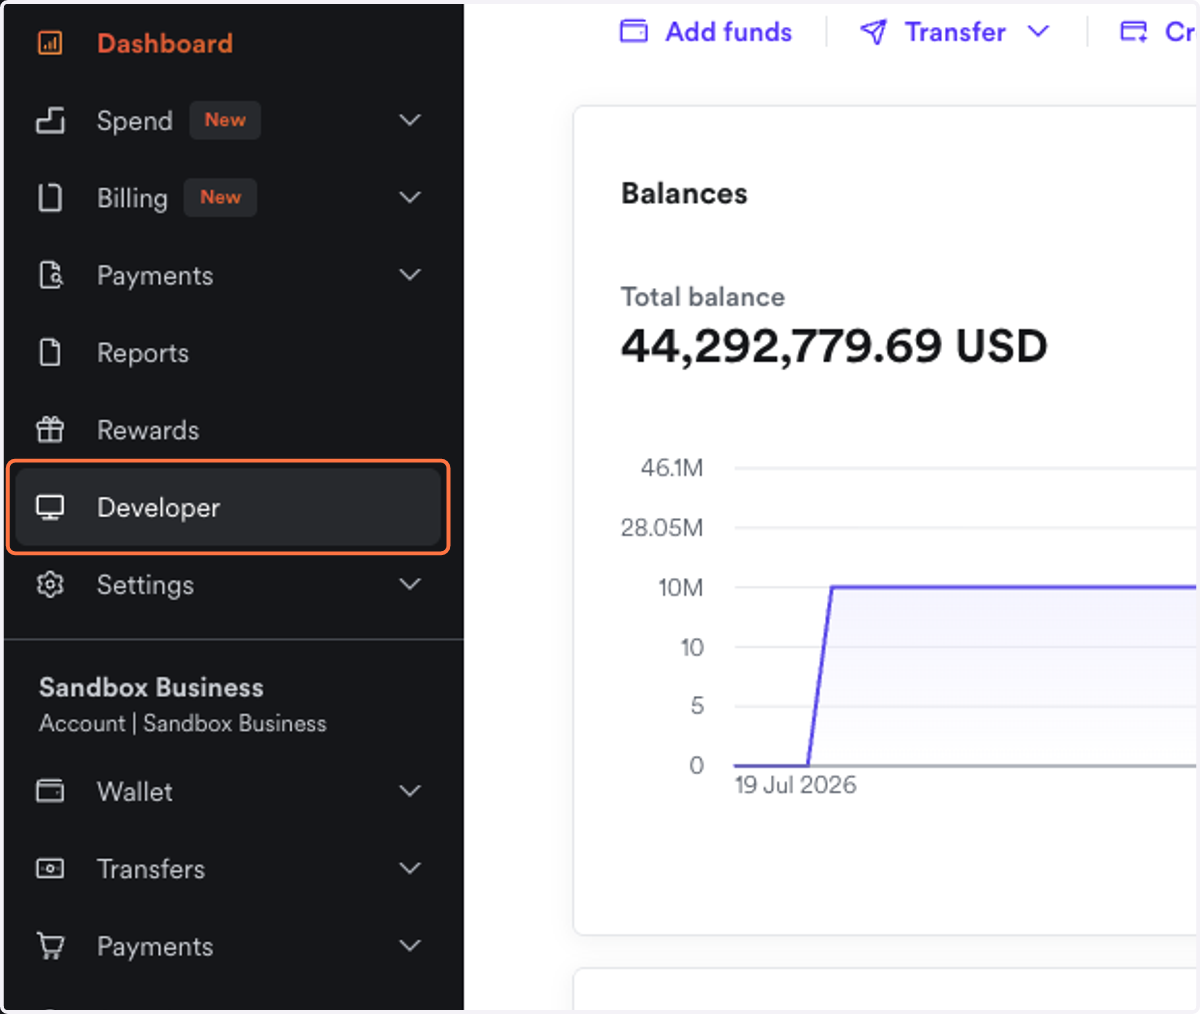Click the Transfers cash icon
This screenshot has height=1014, width=1200.
50,868
